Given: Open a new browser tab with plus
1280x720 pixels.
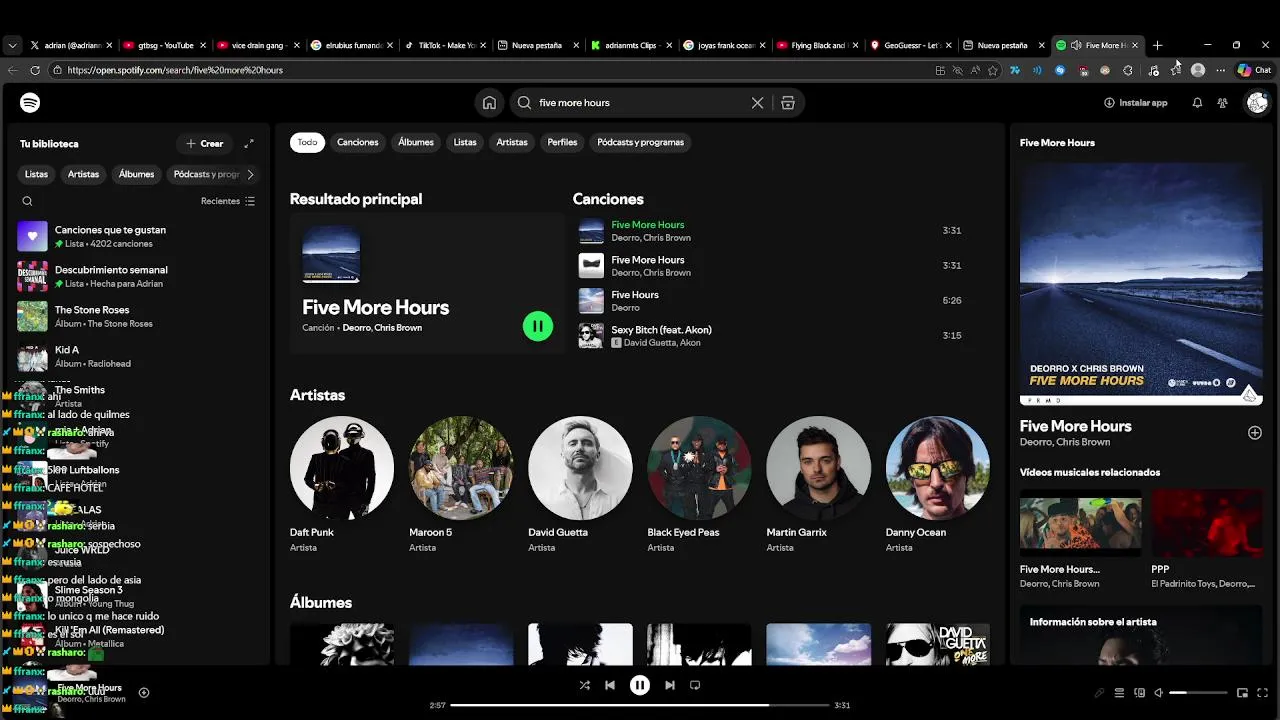Looking at the screenshot, I should pos(1157,45).
